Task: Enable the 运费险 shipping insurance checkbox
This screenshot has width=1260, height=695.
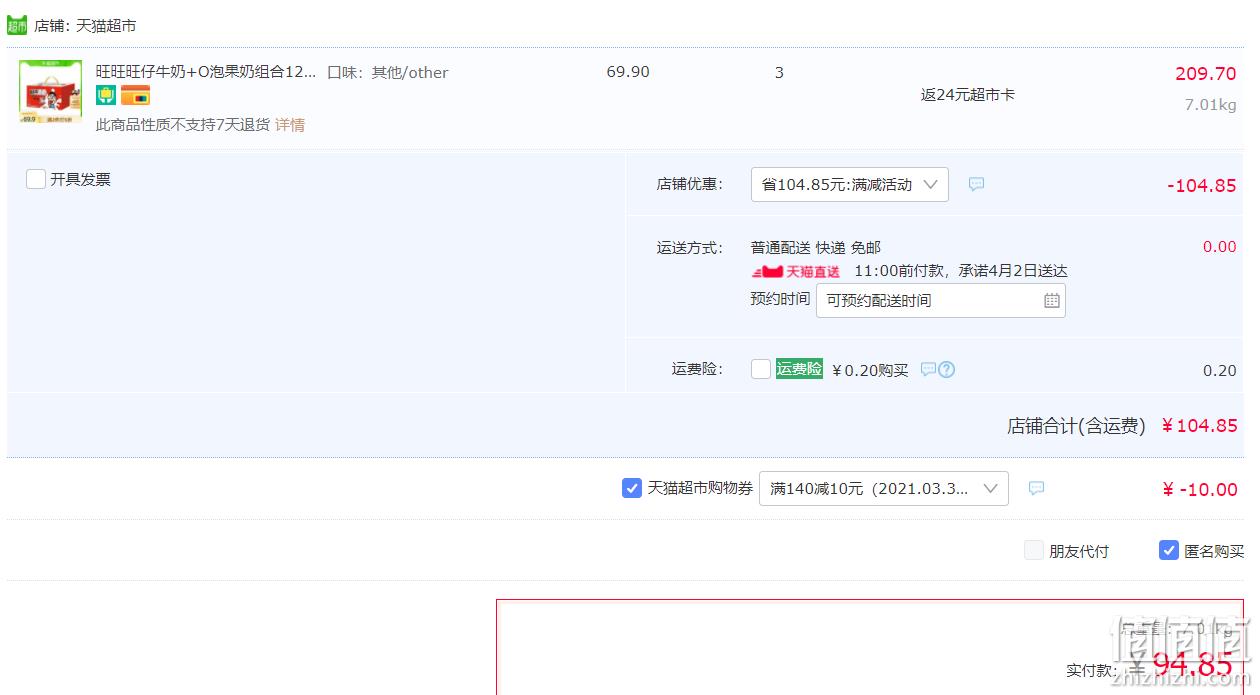Action: pos(761,369)
